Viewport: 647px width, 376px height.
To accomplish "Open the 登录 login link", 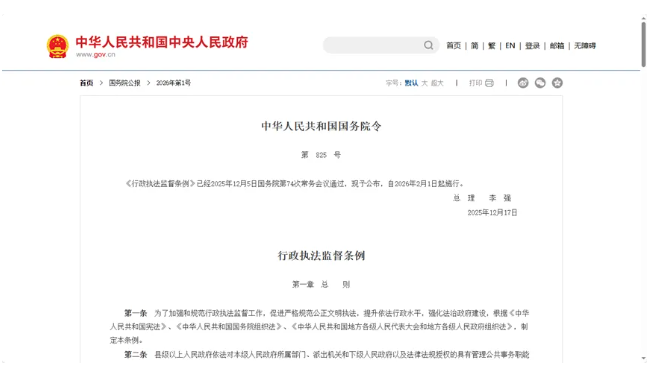I will [532, 45].
